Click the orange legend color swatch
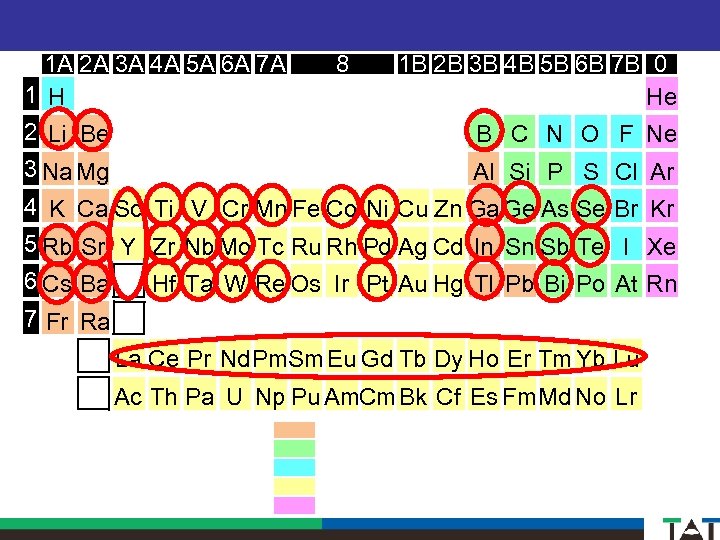Viewport: 720px width, 540px height. point(294,430)
